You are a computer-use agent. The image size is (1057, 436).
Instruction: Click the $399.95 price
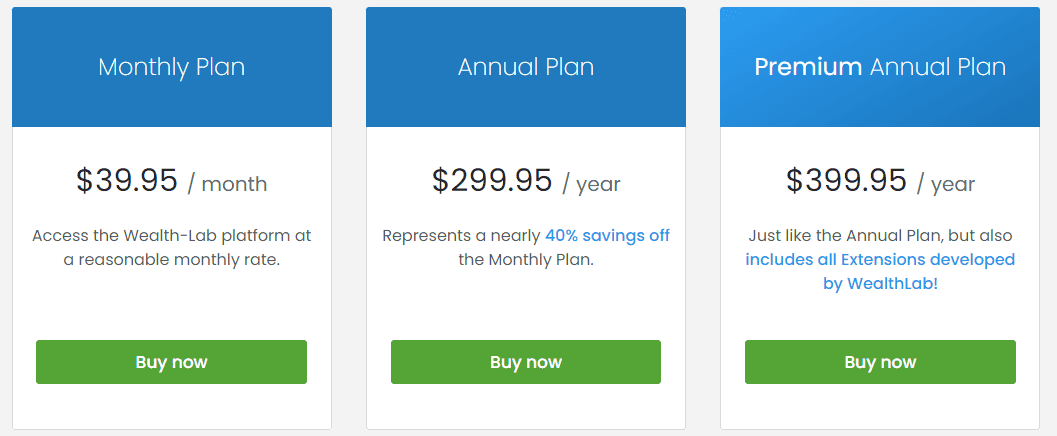click(x=846, y=181)
